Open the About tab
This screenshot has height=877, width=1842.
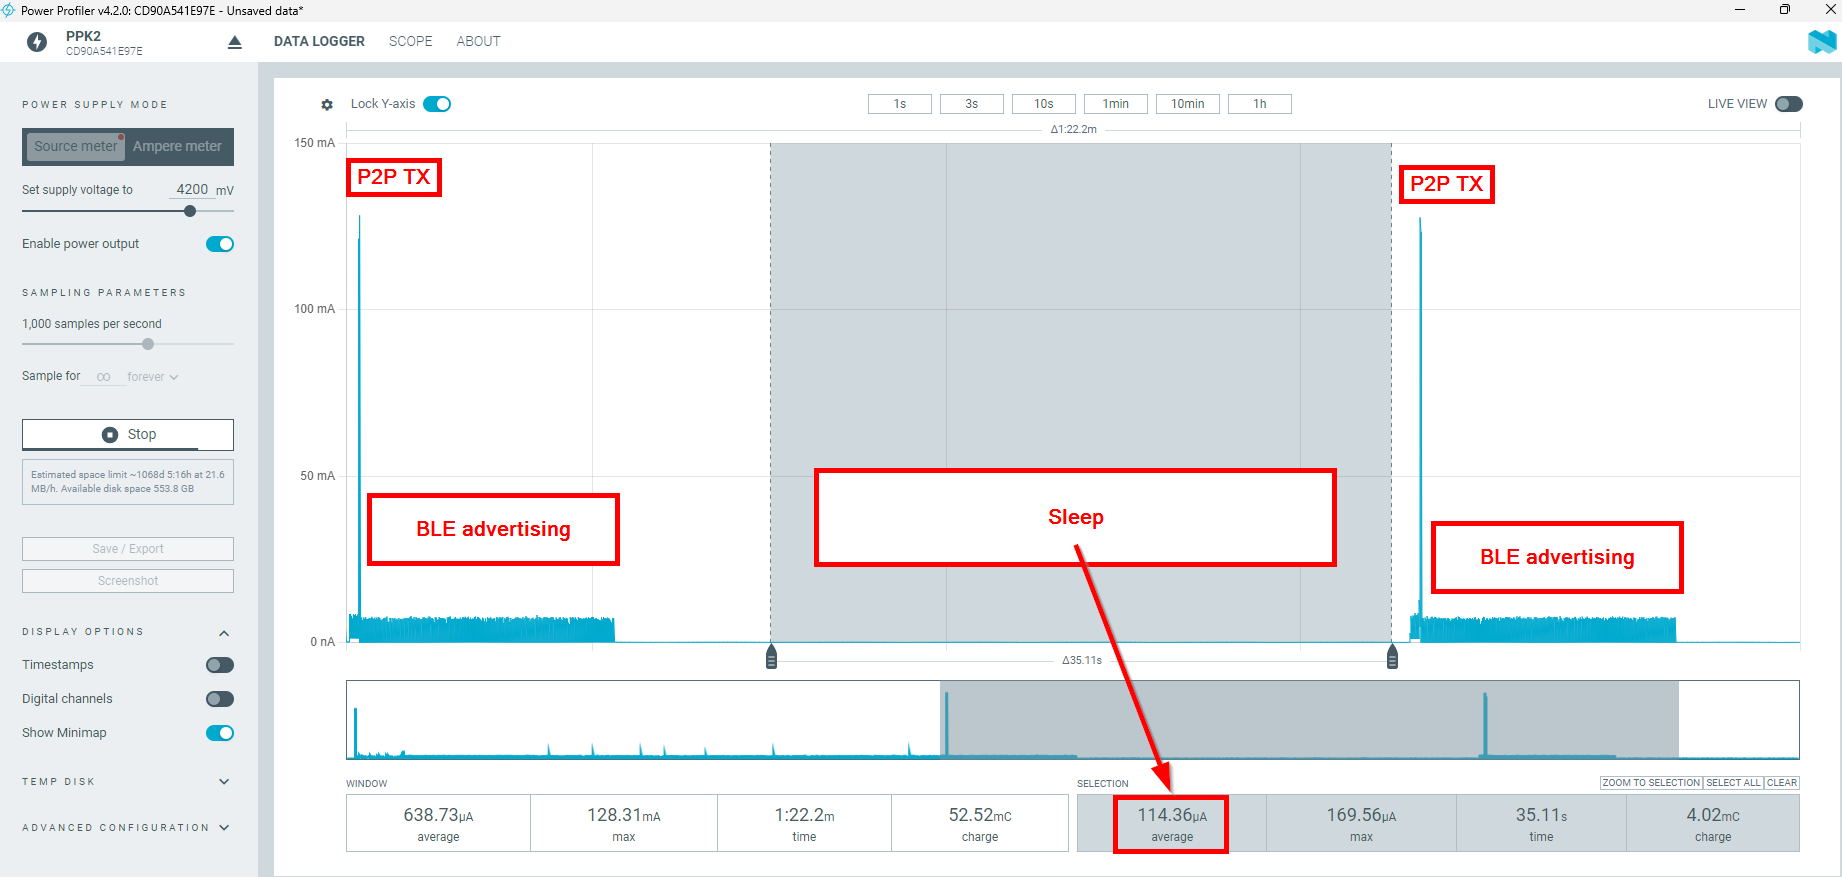[x=478, y=41]
